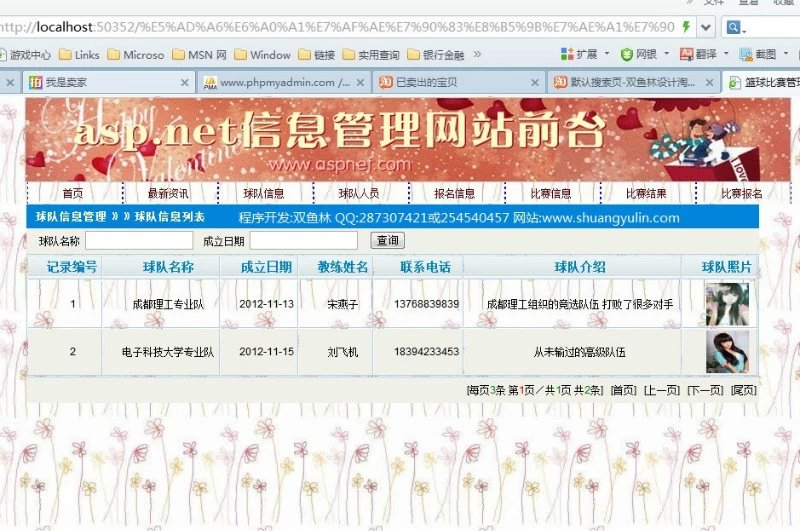The height and width of the screenshot is (531, 800).
Task: Open the 网银 toolbar menu
Action: pyautogui.click(x=644, y=54)
